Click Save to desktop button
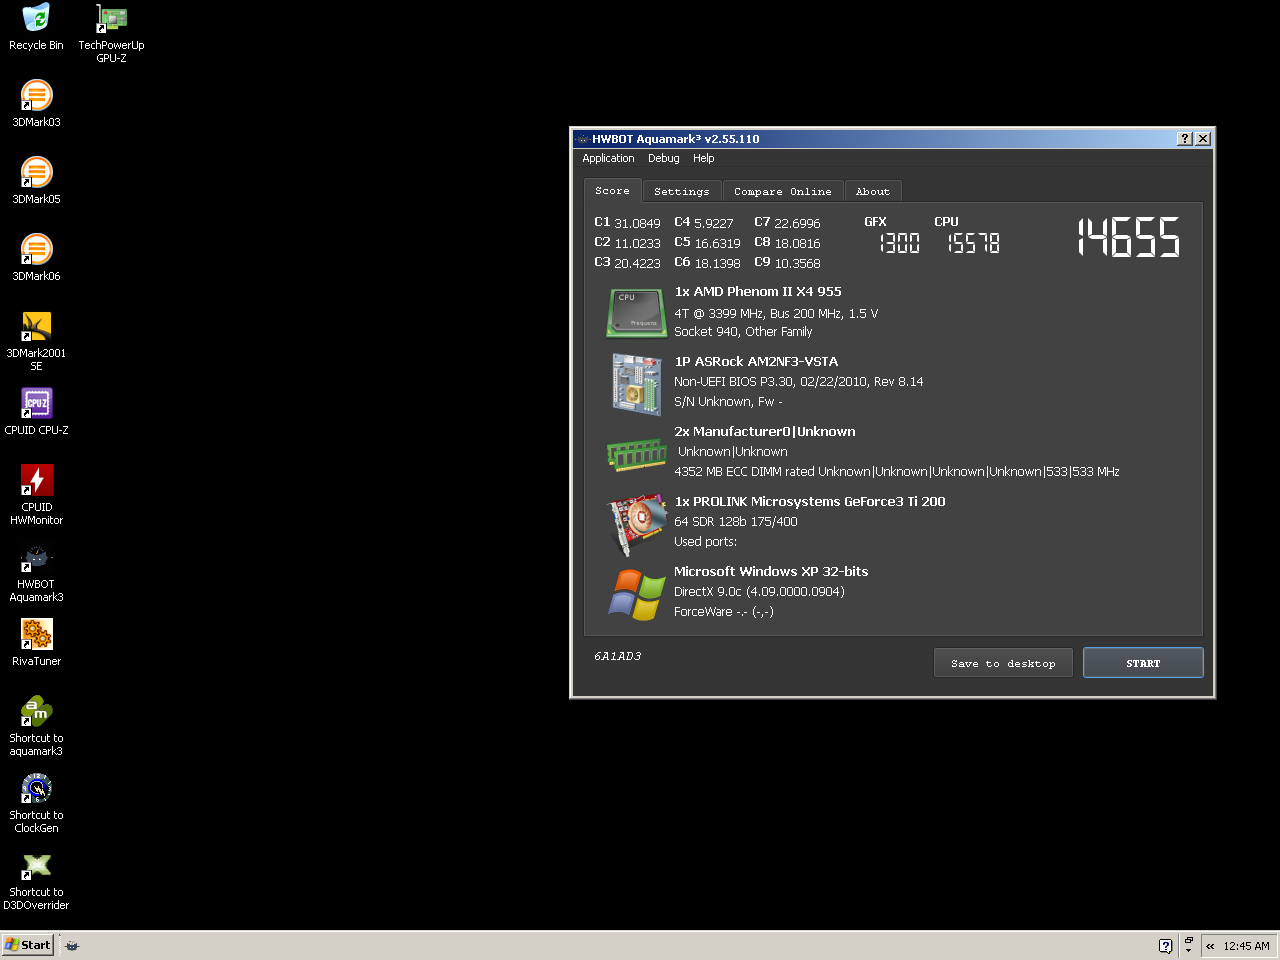 click(x=1003, y=663)
